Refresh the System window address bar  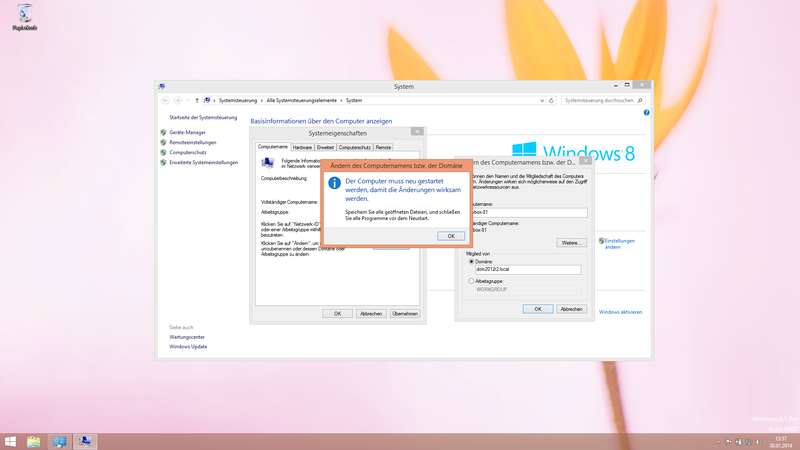(551, 101)
